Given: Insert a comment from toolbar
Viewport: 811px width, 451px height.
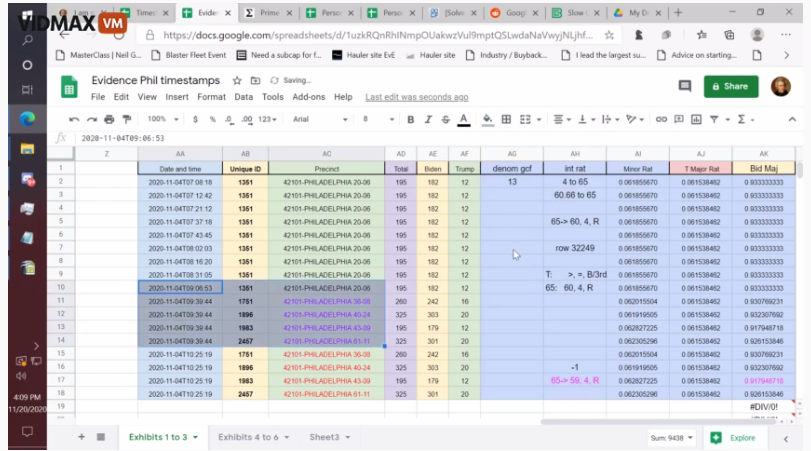Looking at the screenshot, I should [x=679, y=119].
